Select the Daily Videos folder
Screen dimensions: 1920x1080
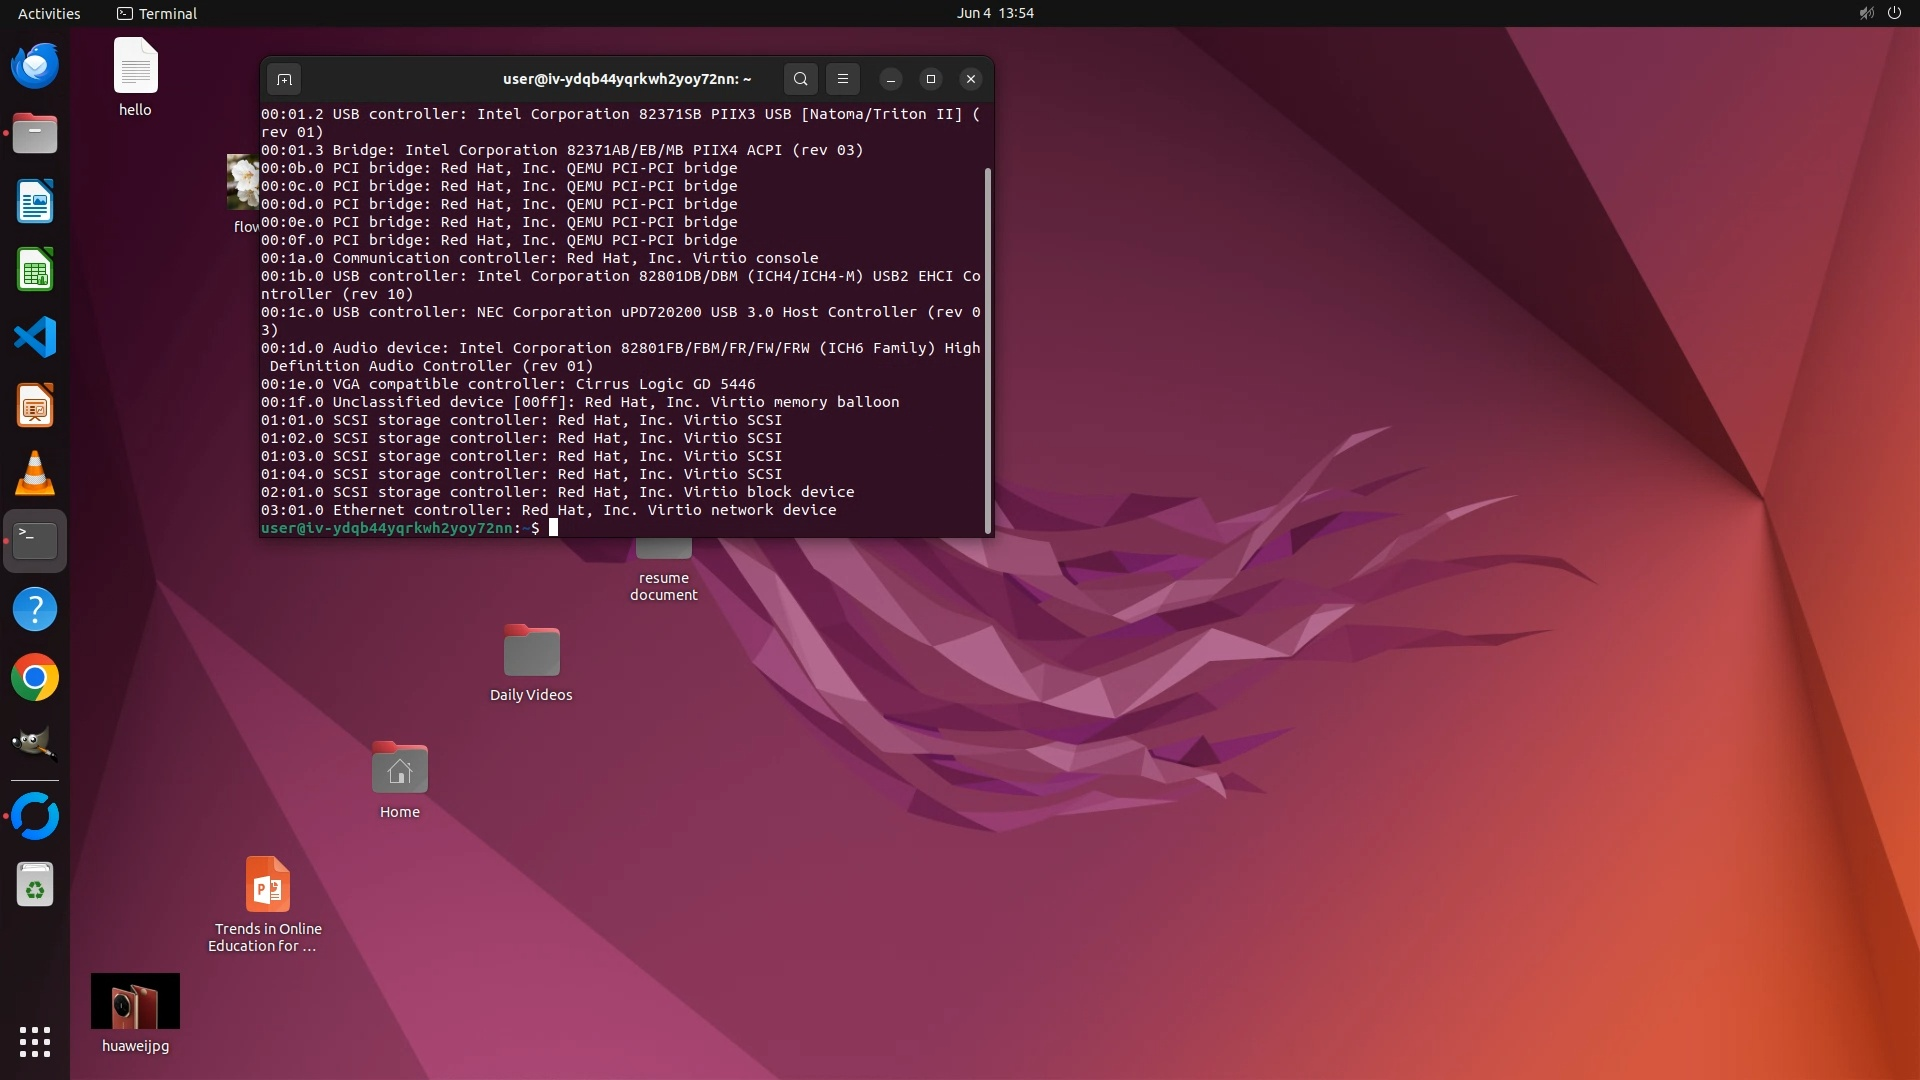point(531,652)
